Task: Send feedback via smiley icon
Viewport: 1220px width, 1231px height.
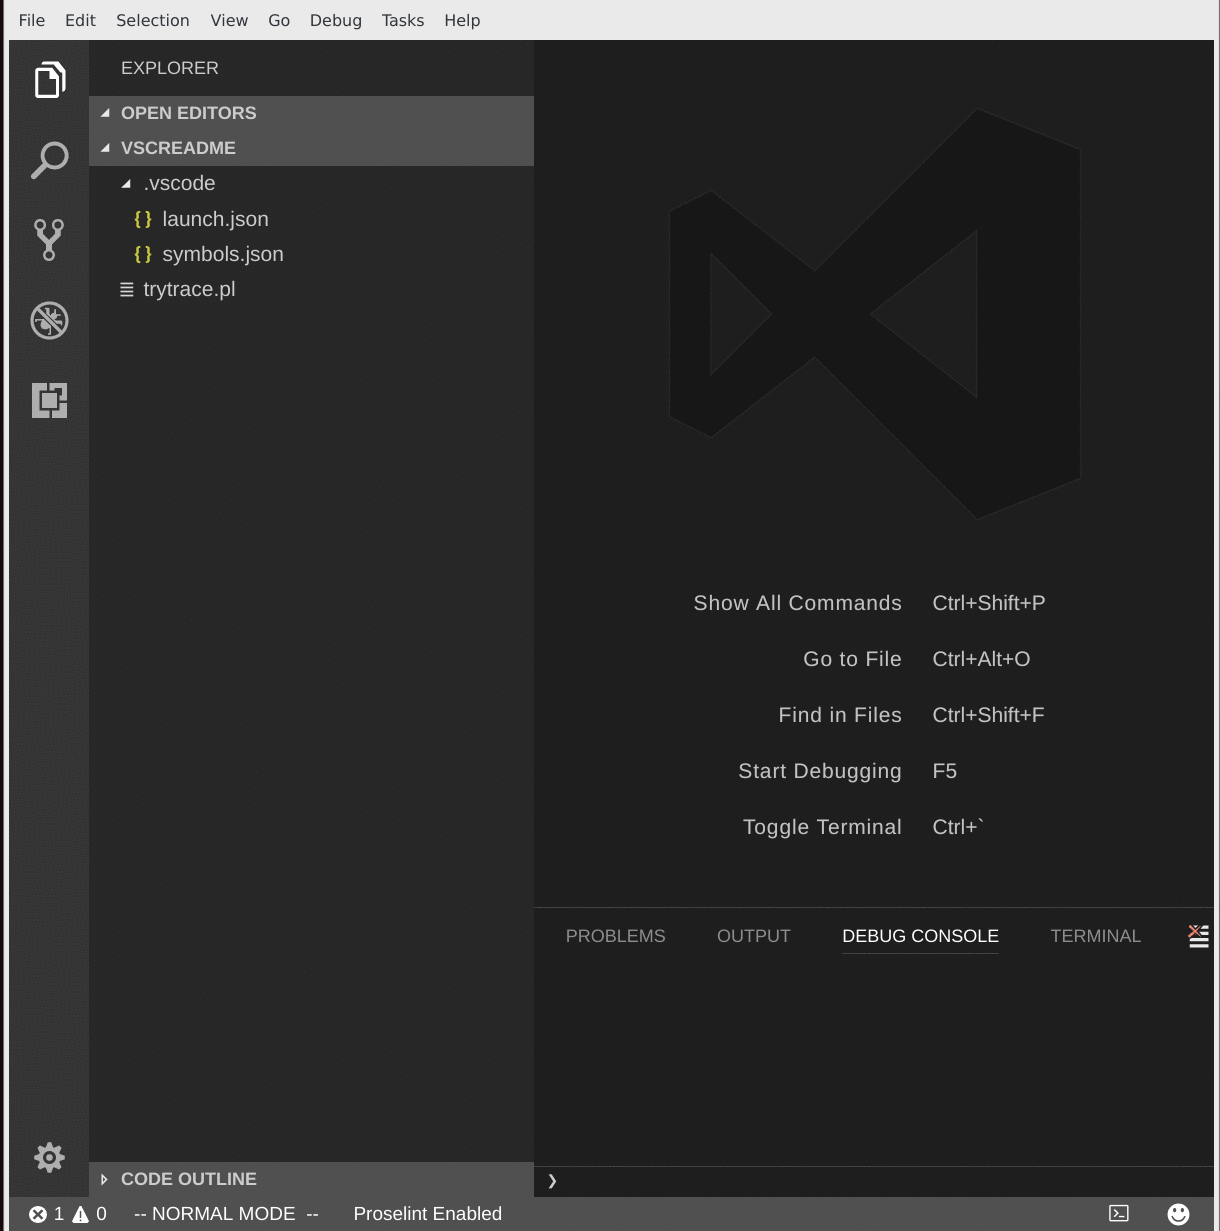Action: click(1179, 1214)
